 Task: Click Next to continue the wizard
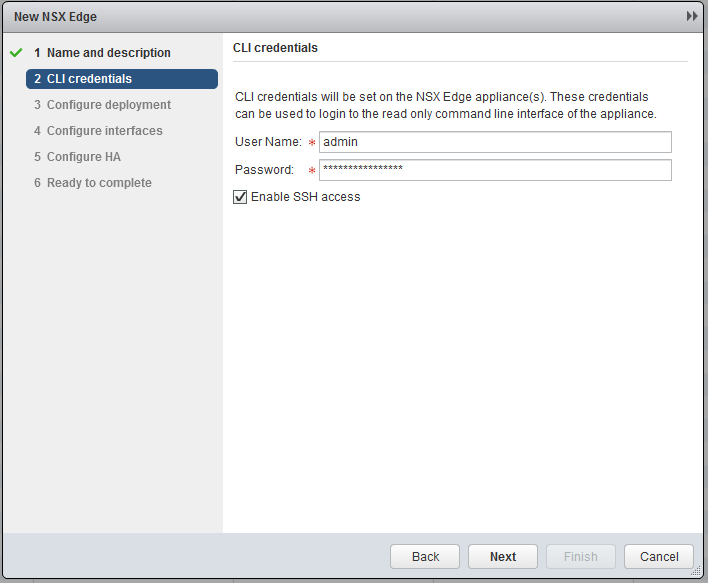pyautogui.click(x=503, y=557)
